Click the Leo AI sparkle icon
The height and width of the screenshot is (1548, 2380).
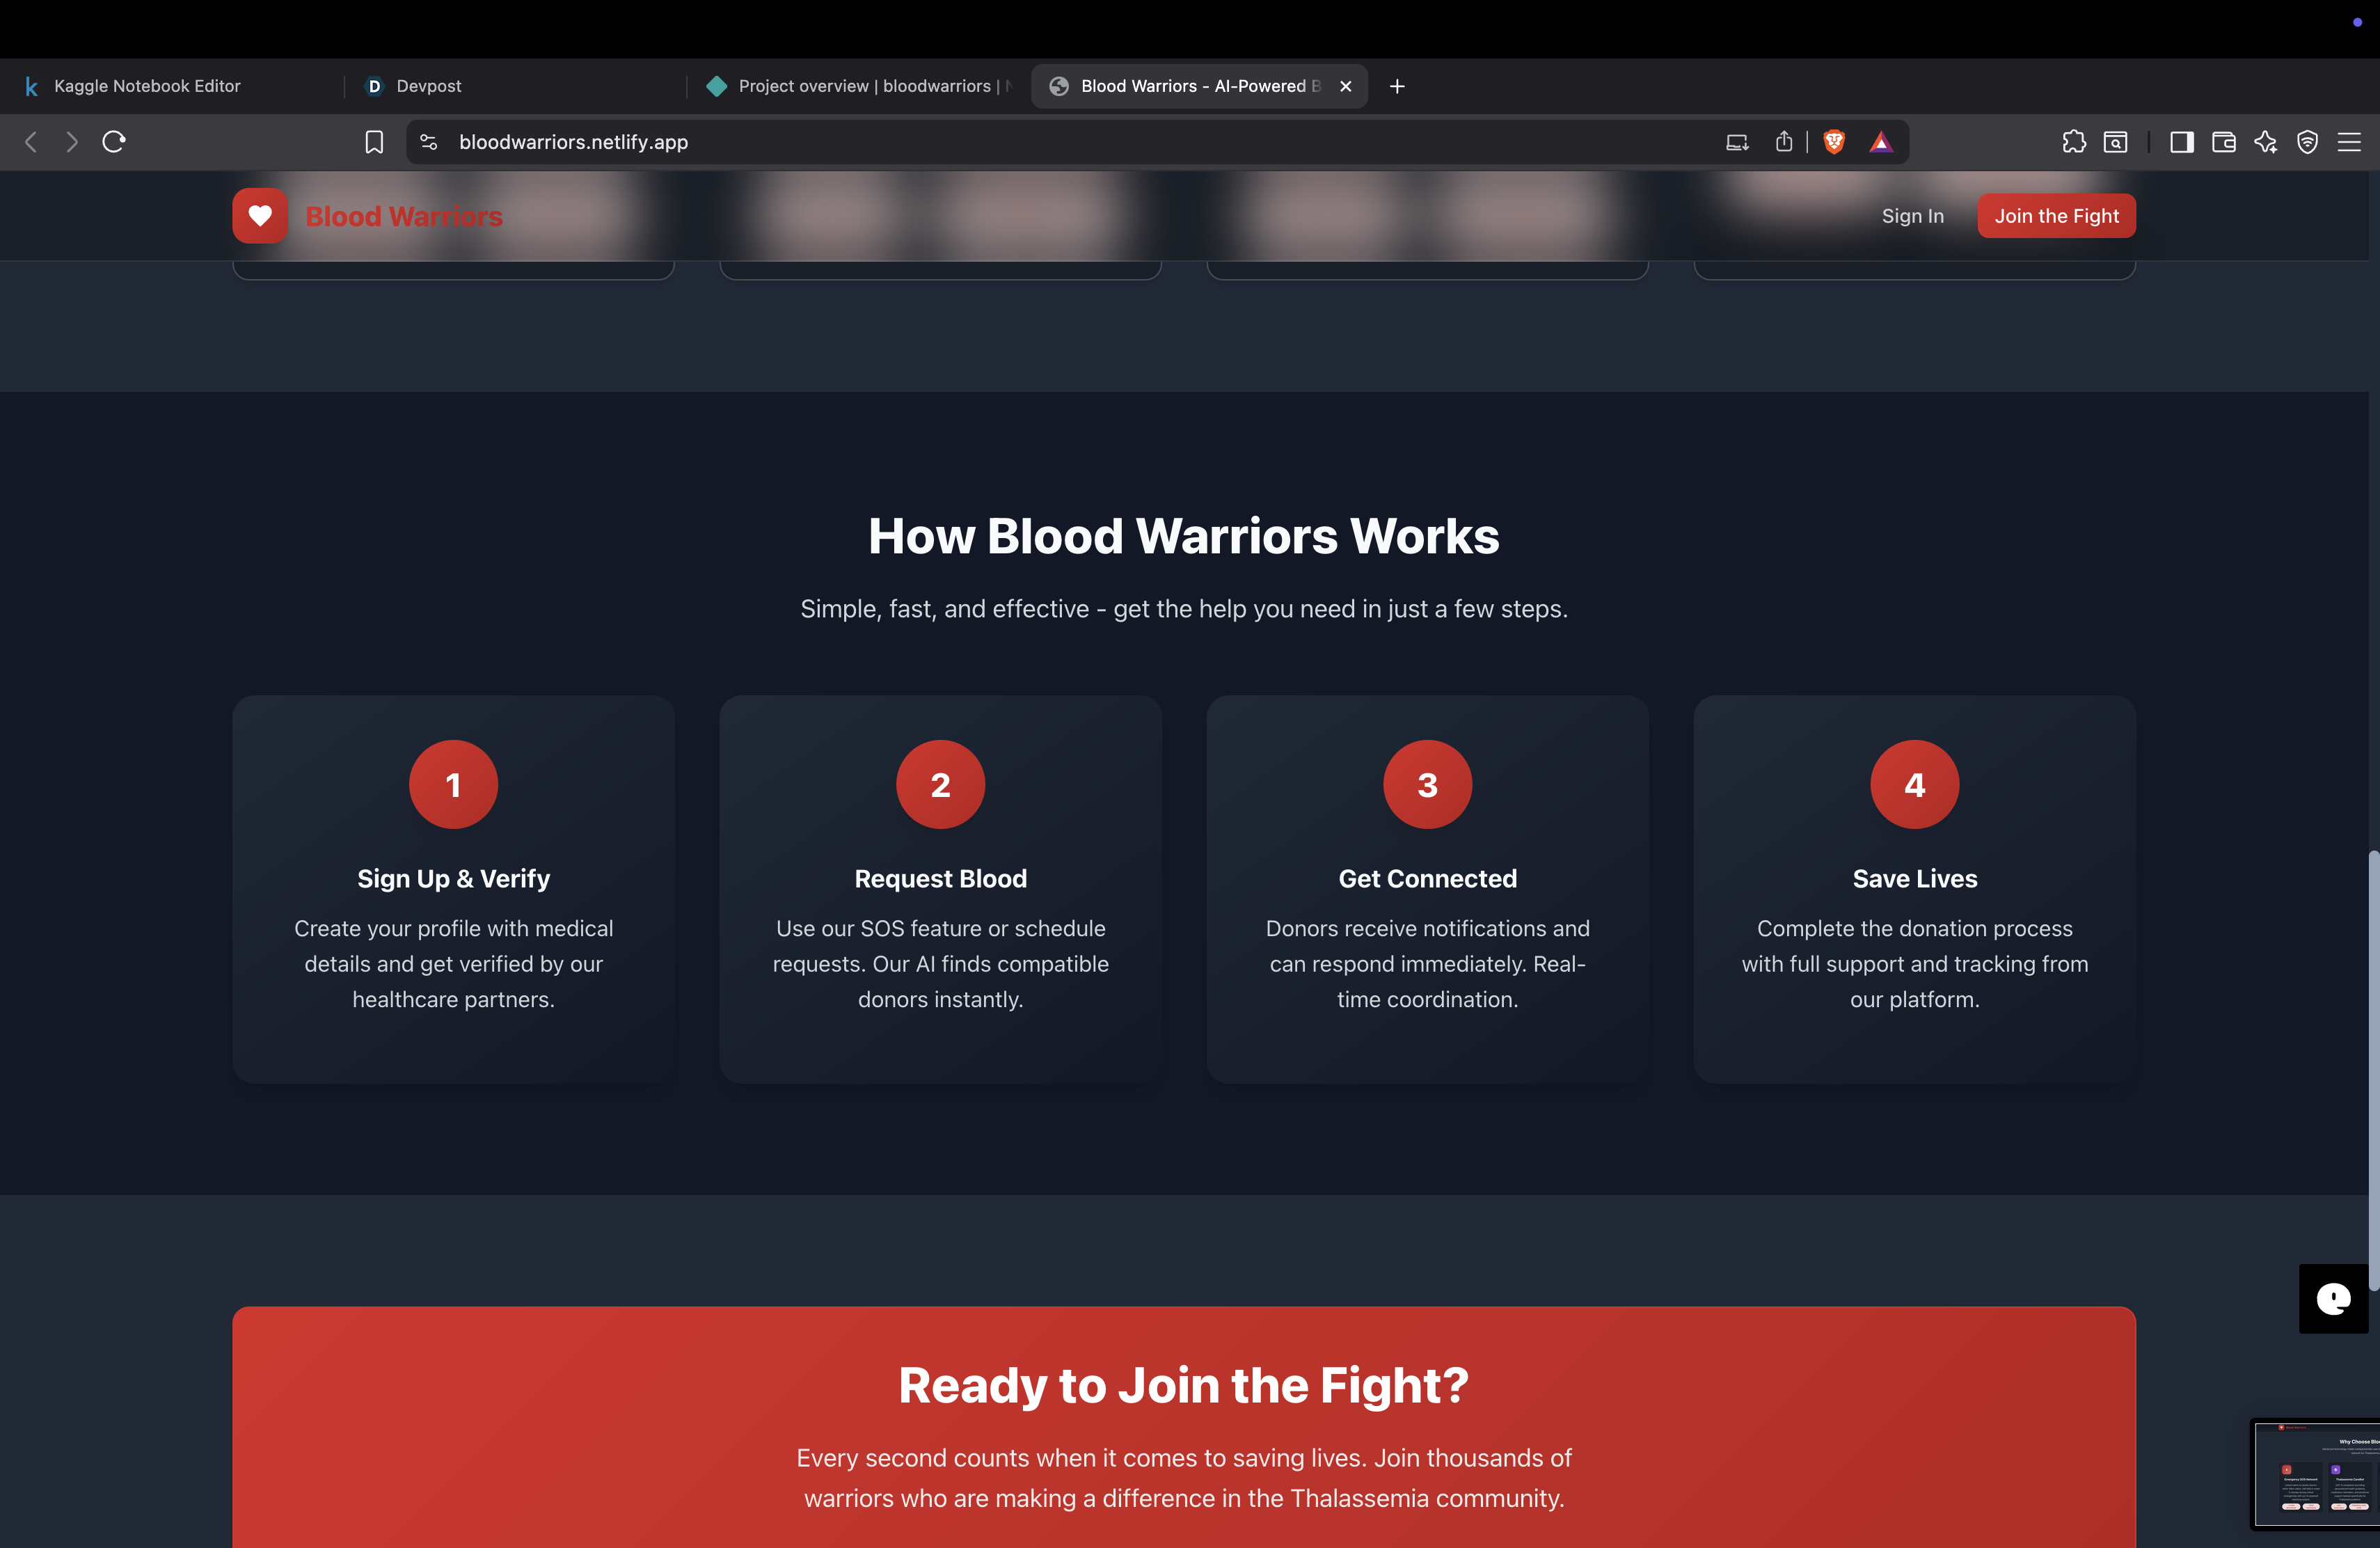[2266, 142]
